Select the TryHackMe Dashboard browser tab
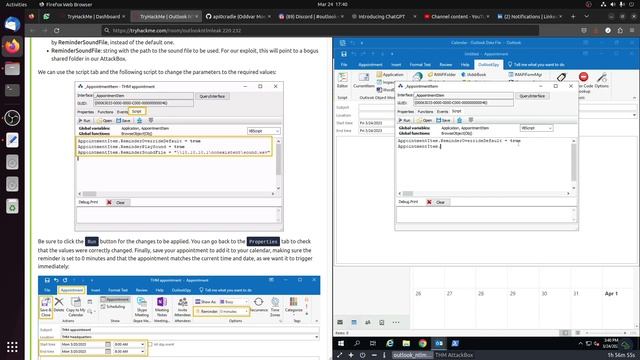Screen dimensions: 640x360 pos(93,17)
